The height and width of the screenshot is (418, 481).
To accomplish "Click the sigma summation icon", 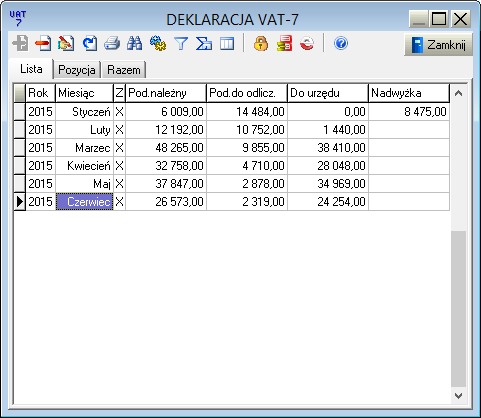I will 204,44.
